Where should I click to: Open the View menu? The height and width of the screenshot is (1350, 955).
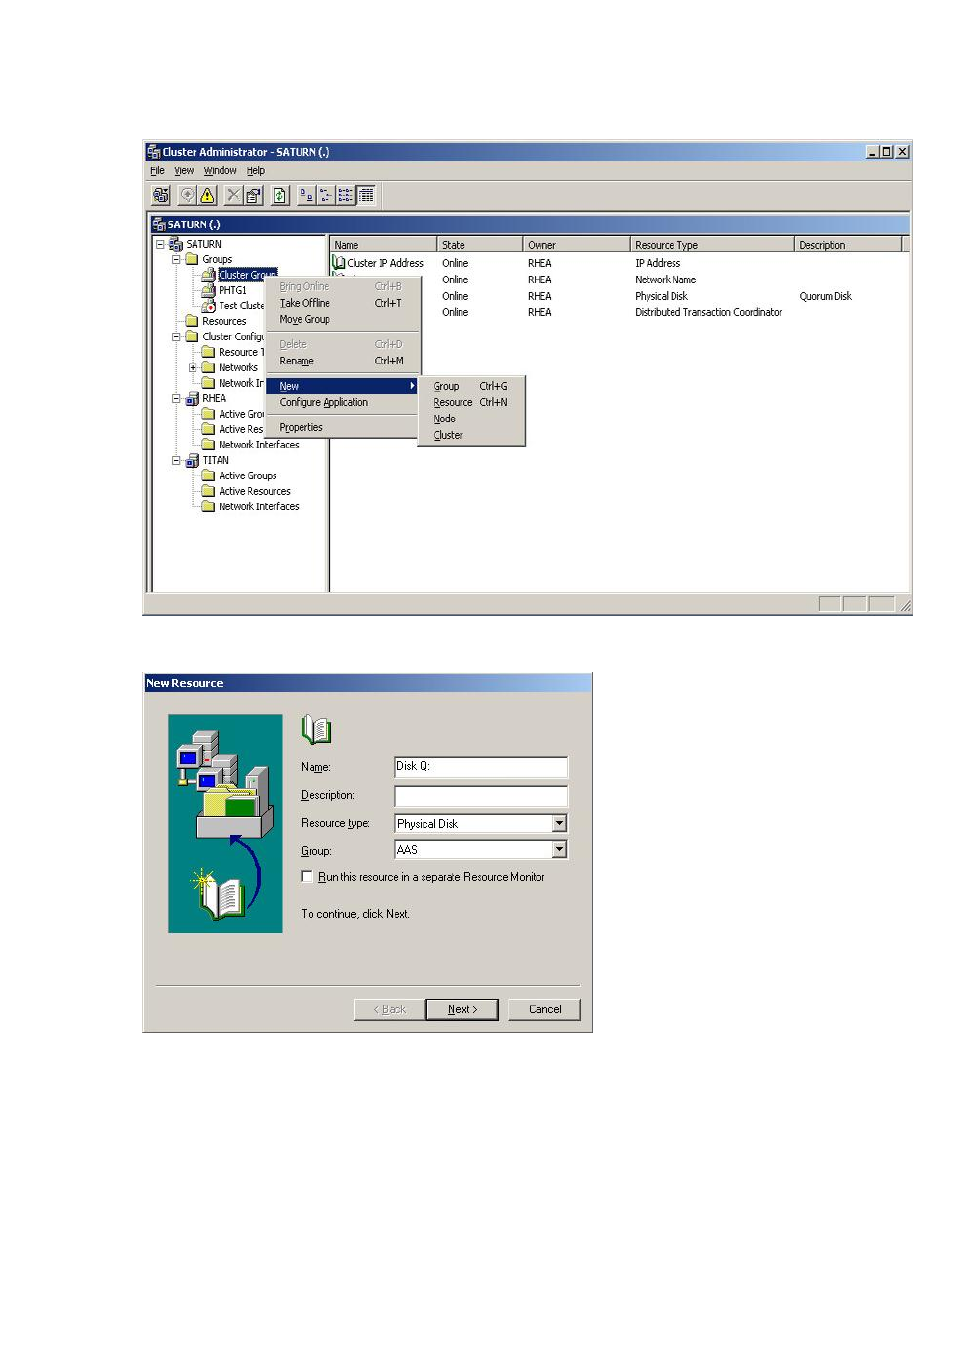(x=184, y=171)
